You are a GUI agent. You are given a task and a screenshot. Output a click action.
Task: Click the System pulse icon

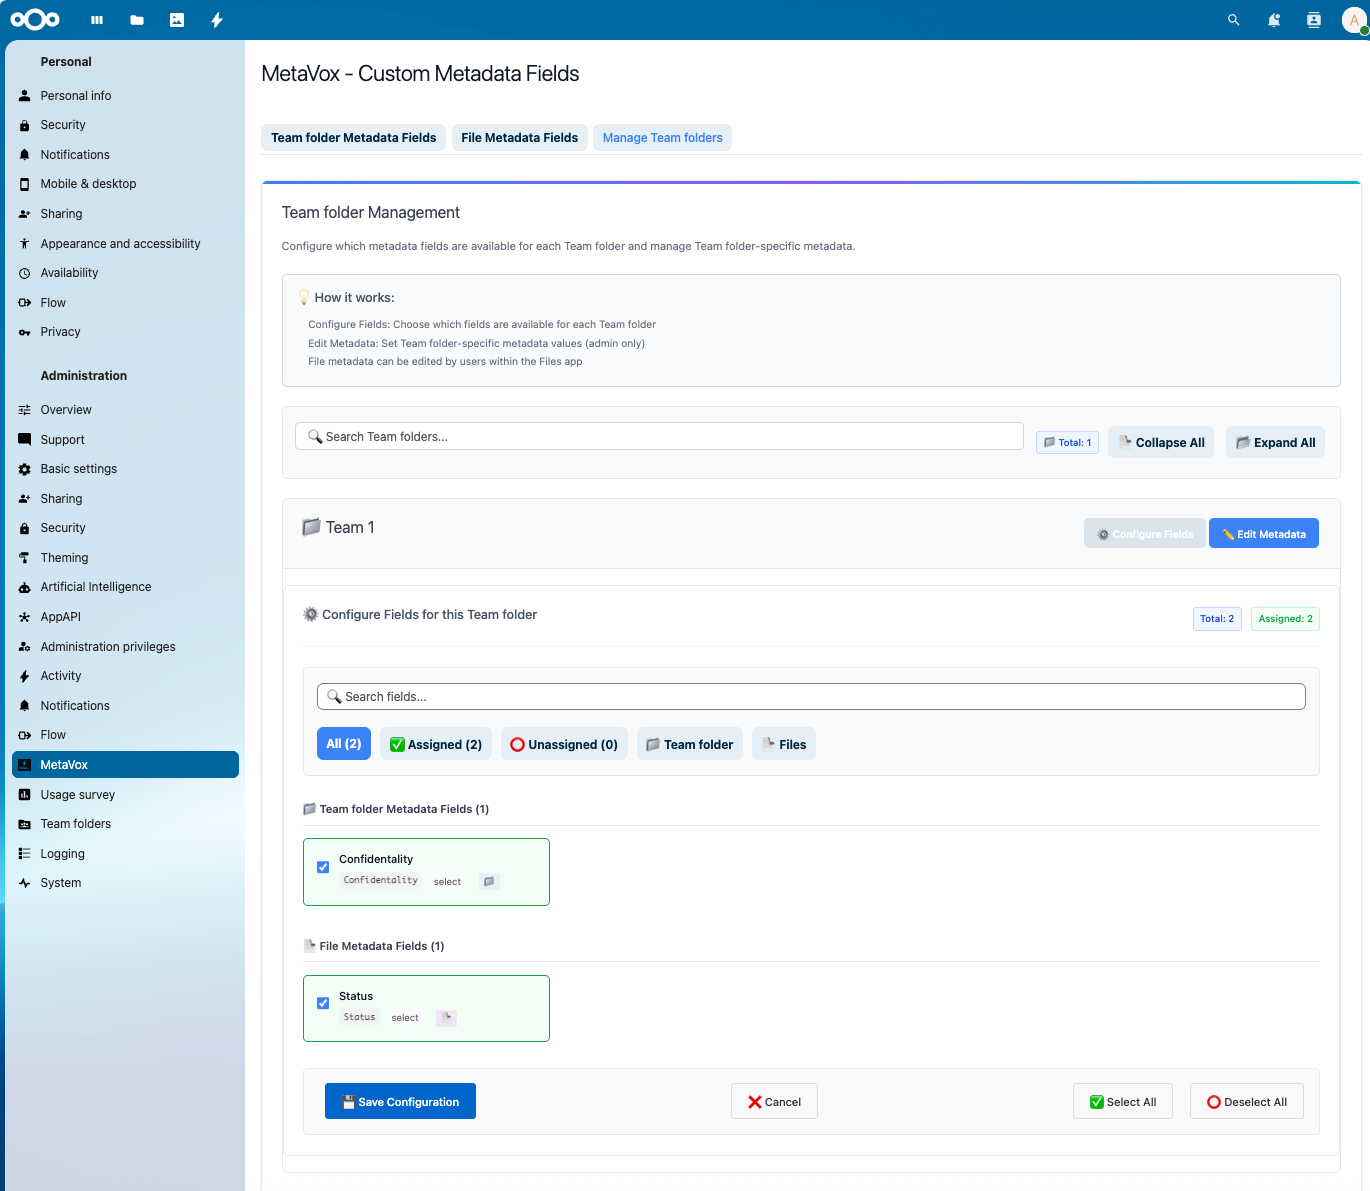(x=25, y=883)
